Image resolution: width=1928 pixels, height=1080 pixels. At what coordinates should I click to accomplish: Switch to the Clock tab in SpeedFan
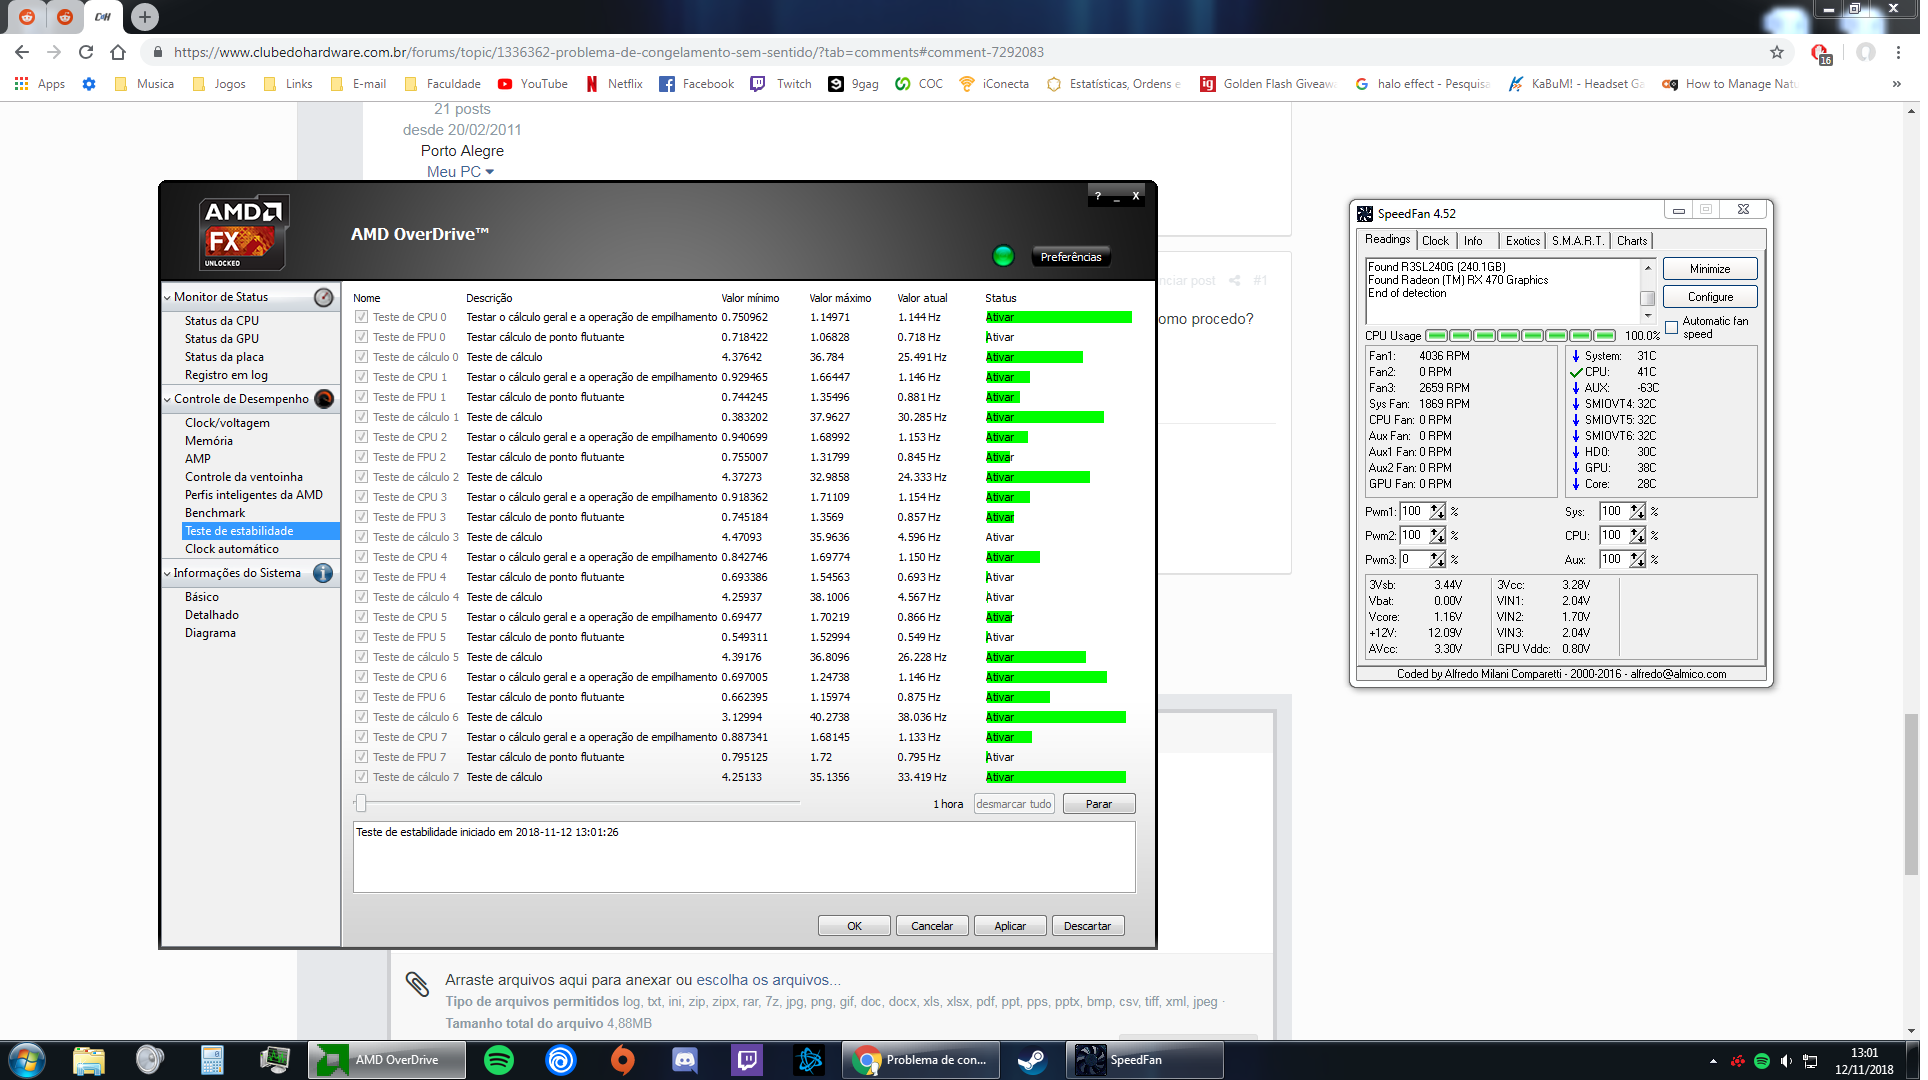pyautogui.click(x=1435, y=241)
